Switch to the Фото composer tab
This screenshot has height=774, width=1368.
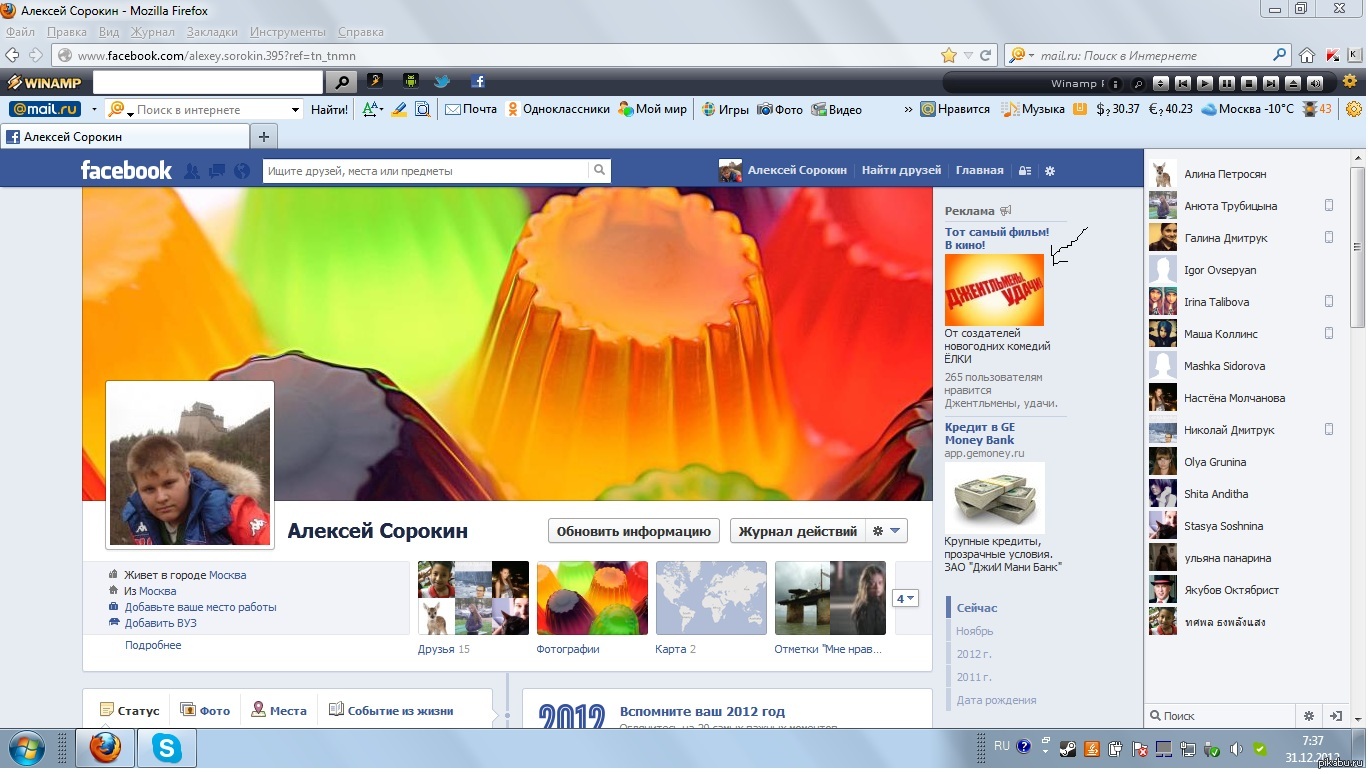click(x=205, y=711)
